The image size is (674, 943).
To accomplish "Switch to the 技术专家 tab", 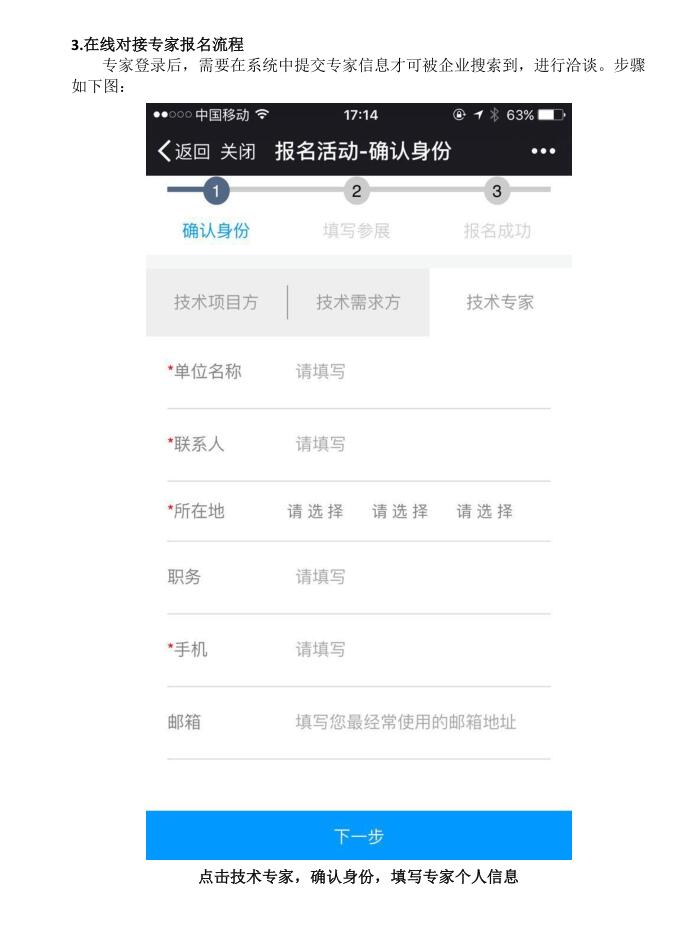I will [x=500, y=302].
